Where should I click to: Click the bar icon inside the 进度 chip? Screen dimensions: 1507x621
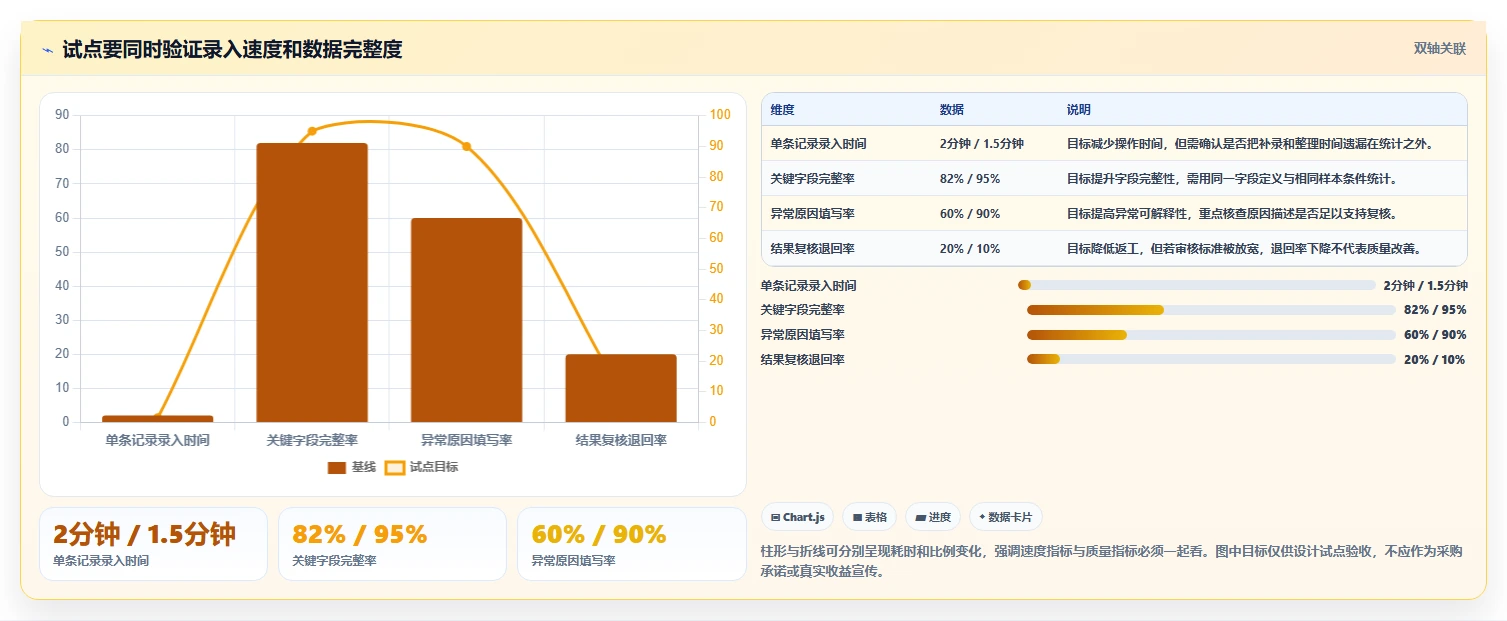coord(920,517)
